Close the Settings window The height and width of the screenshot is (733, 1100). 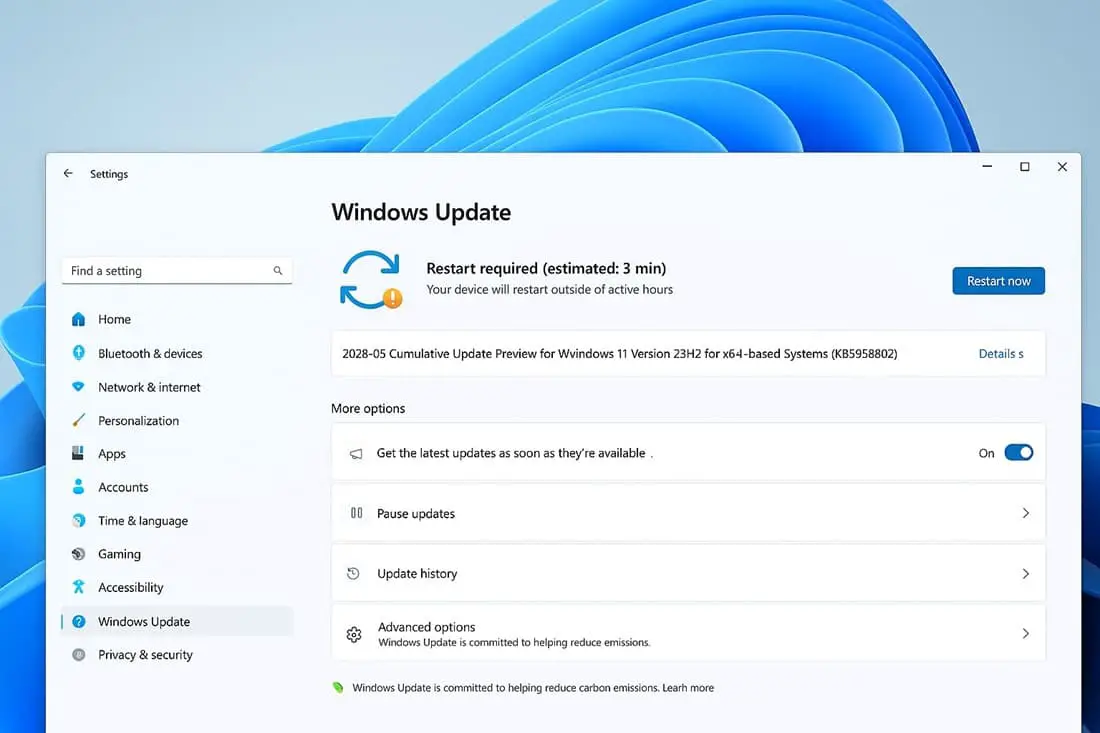[1062, 167]
